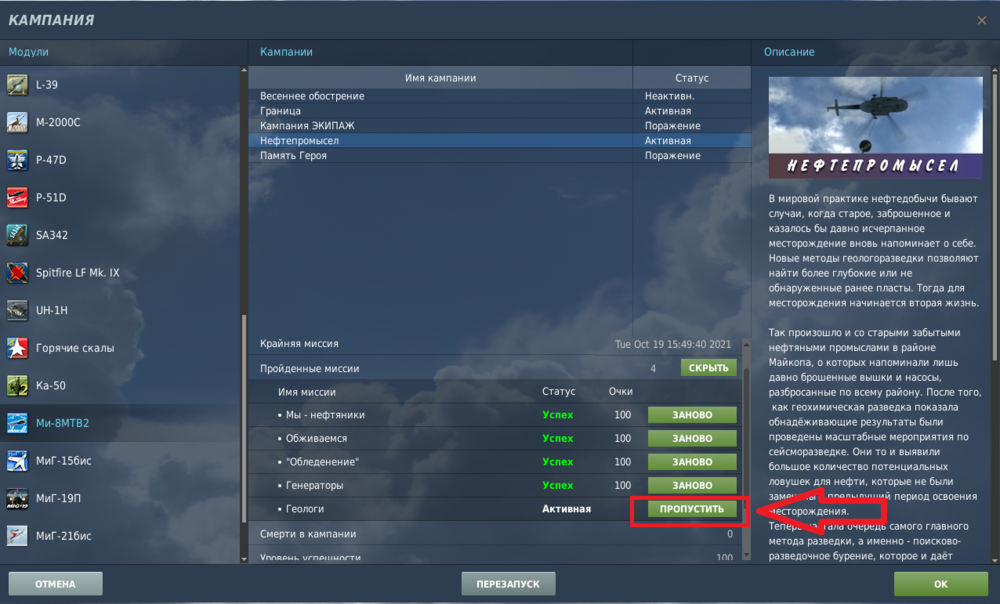Click the modules list scrollbar thumb

(x=244, y=418)
